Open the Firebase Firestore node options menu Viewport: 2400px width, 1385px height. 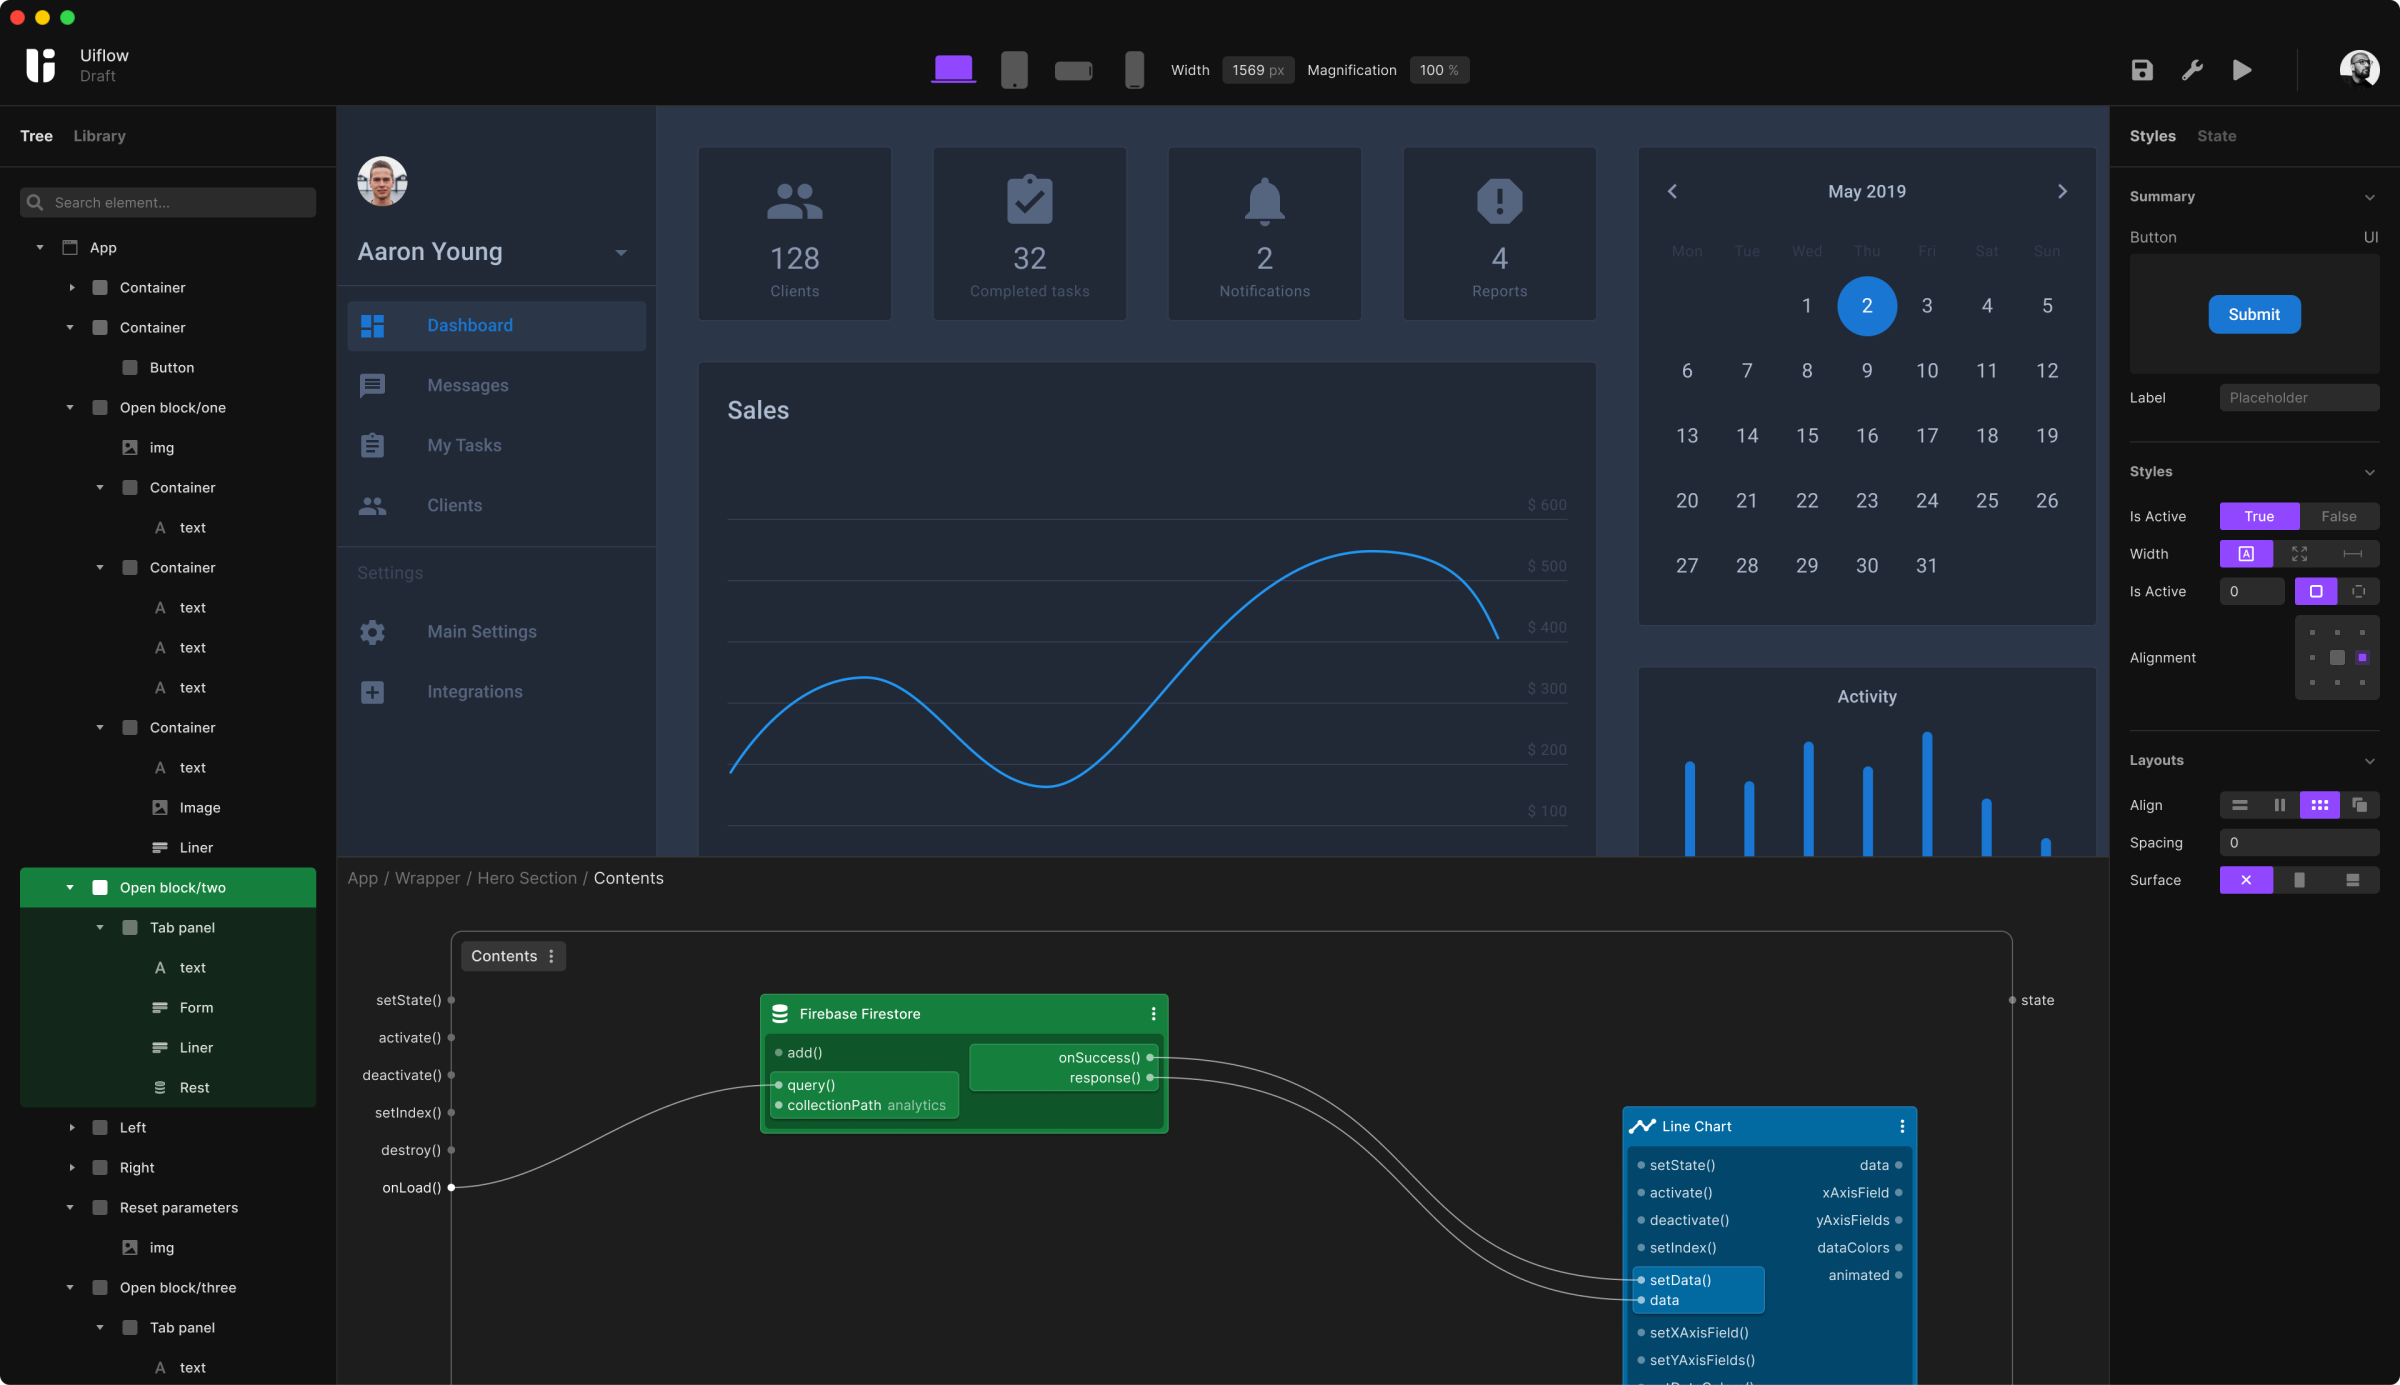coord(1152,1013)
